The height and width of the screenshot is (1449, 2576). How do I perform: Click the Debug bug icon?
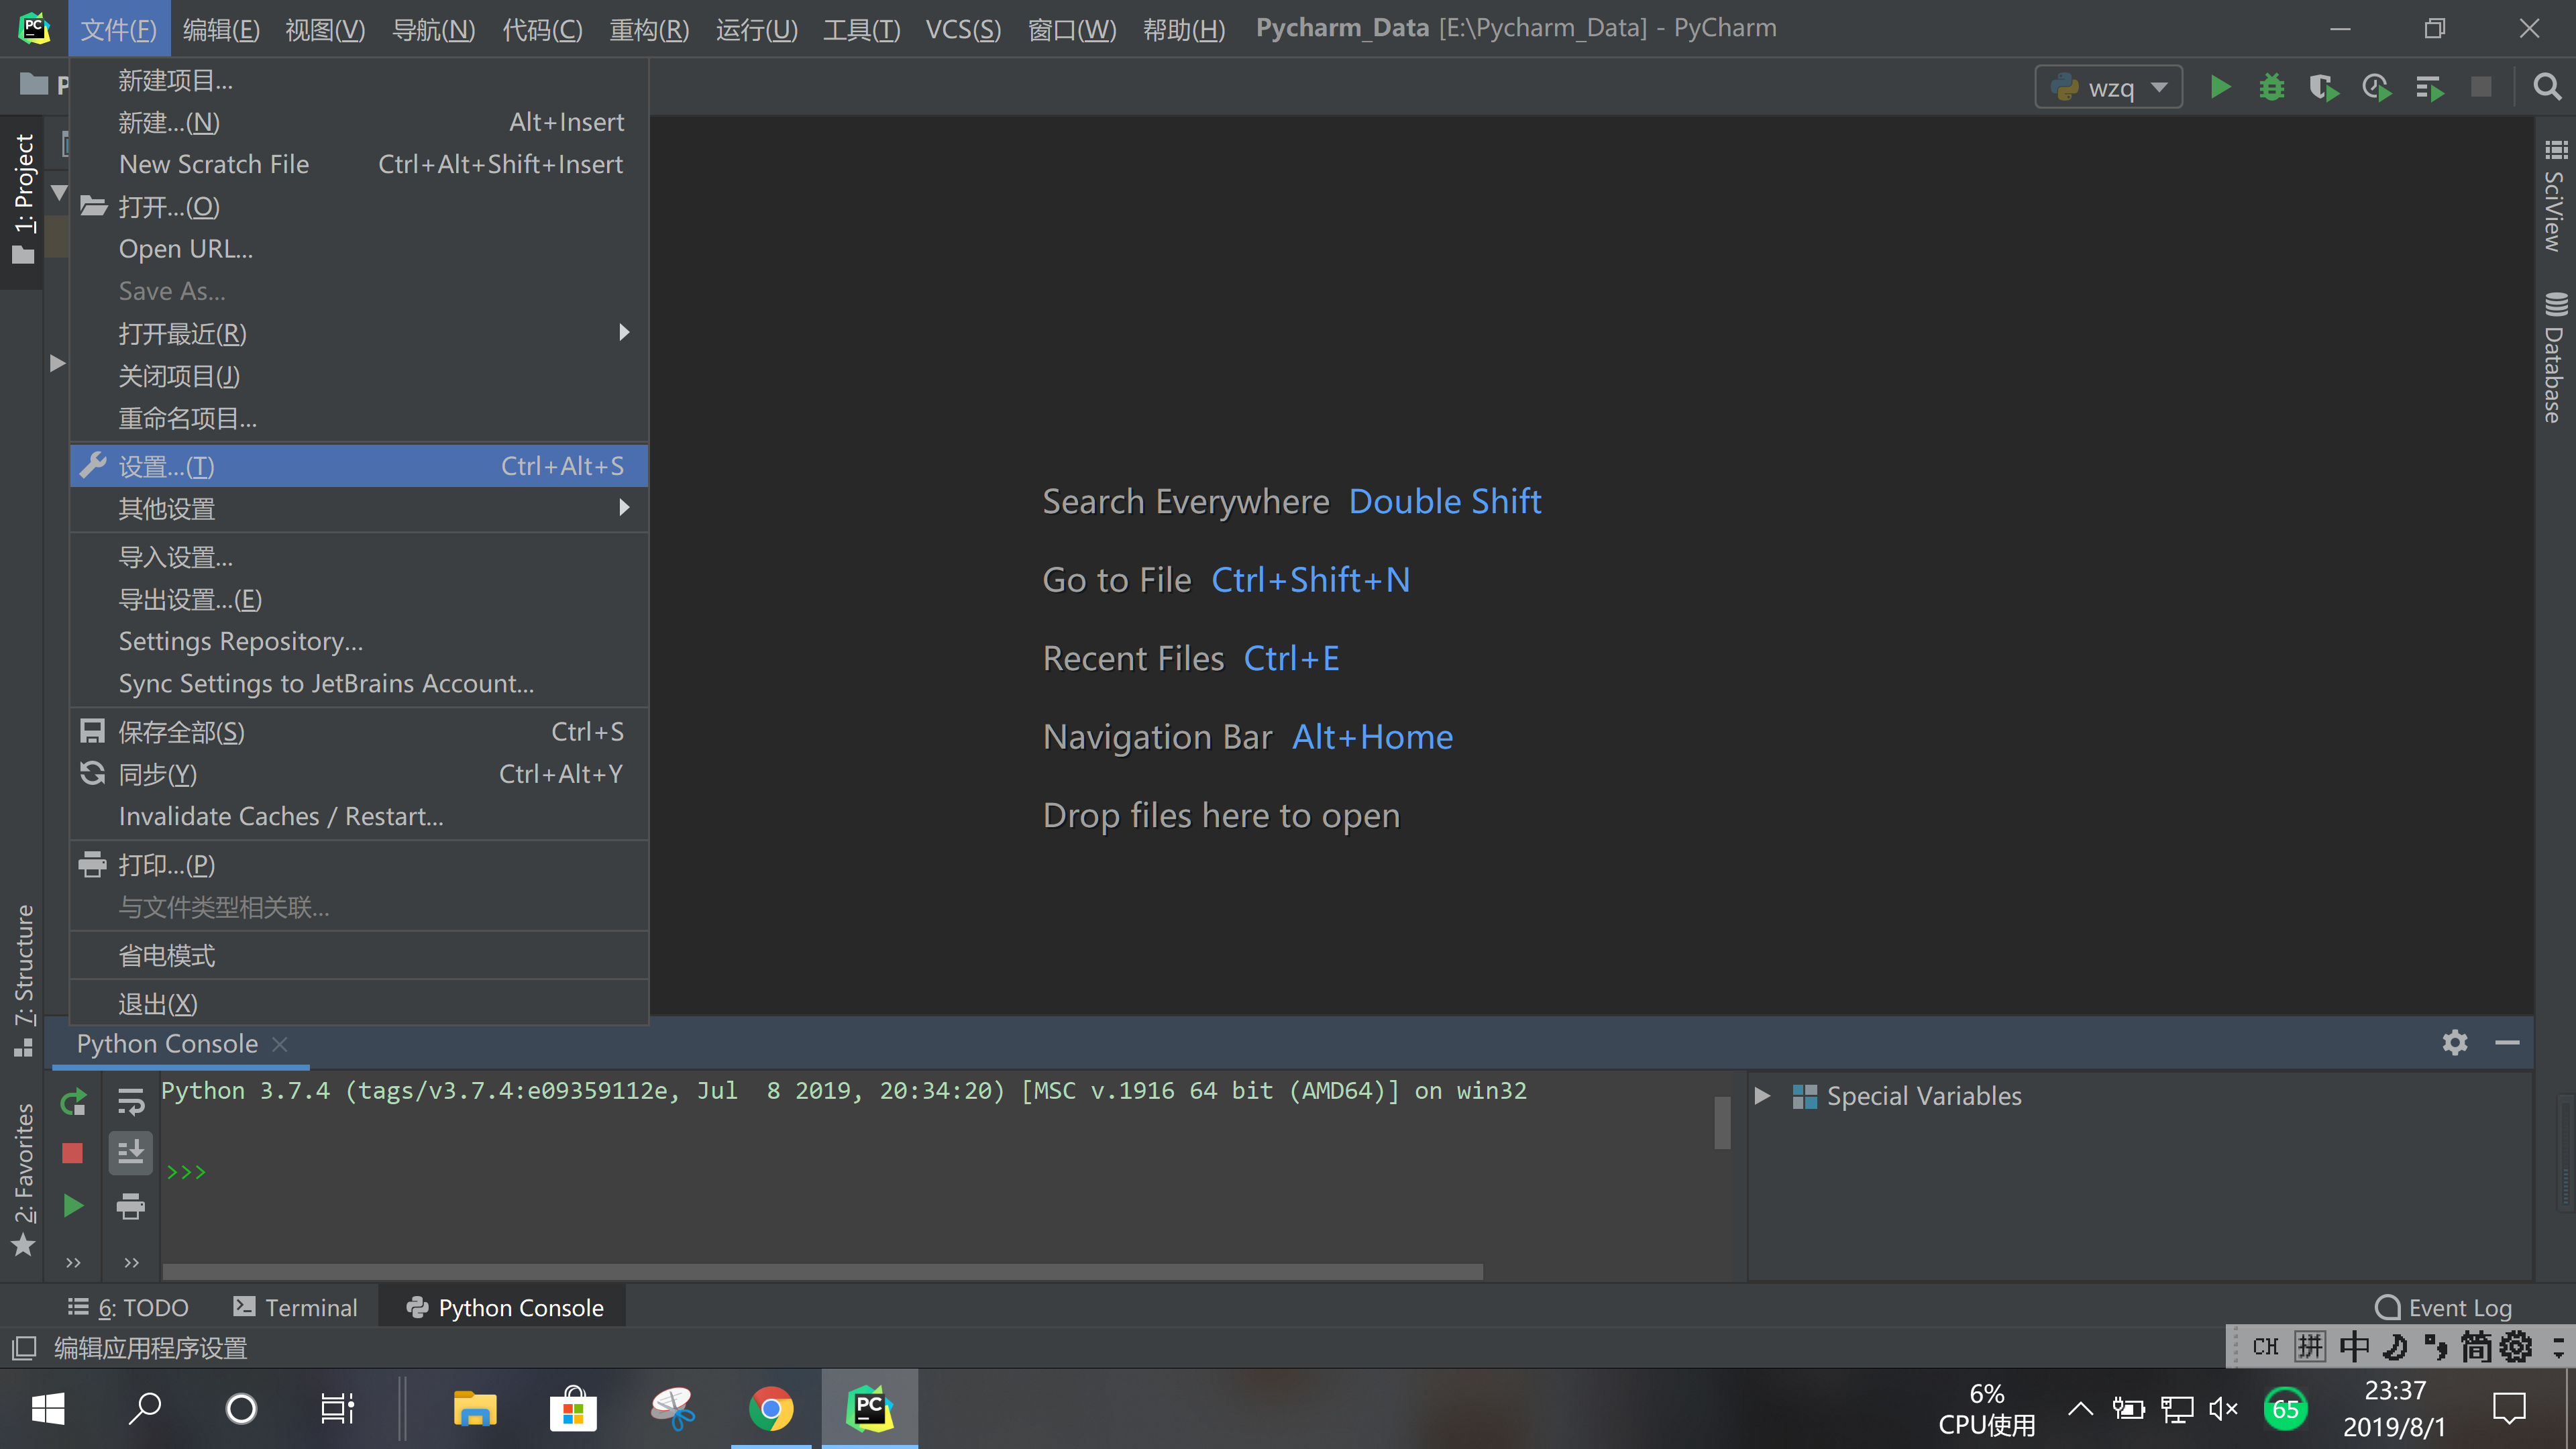[2271, 88]
